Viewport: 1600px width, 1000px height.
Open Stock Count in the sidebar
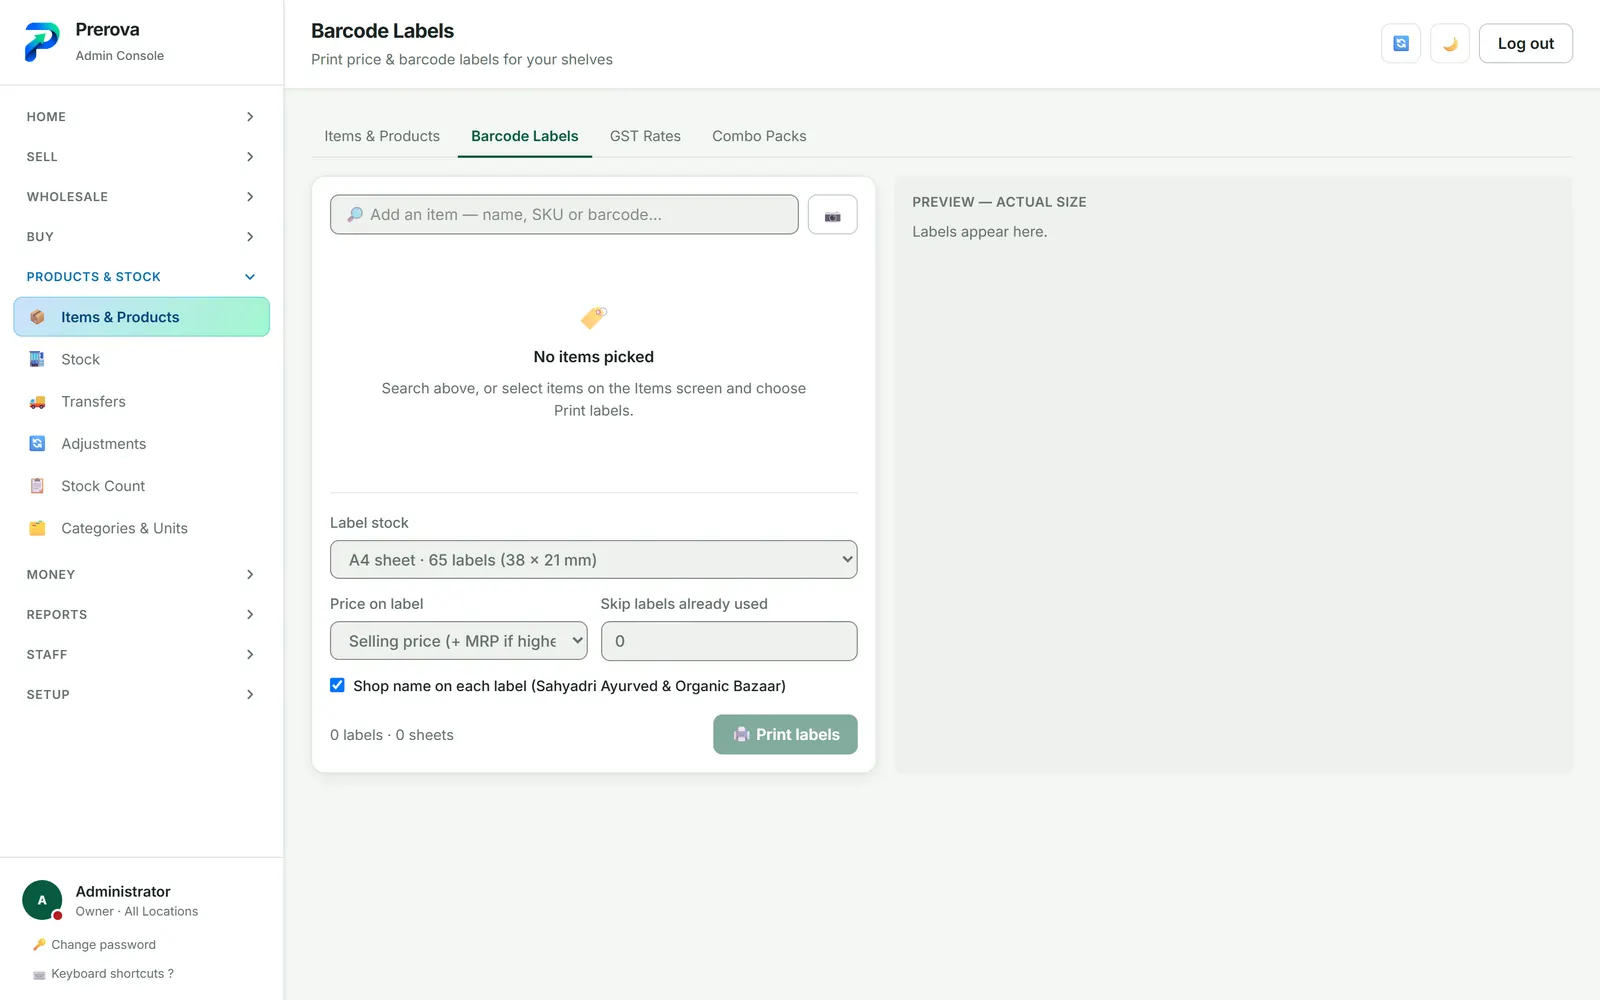141,486
